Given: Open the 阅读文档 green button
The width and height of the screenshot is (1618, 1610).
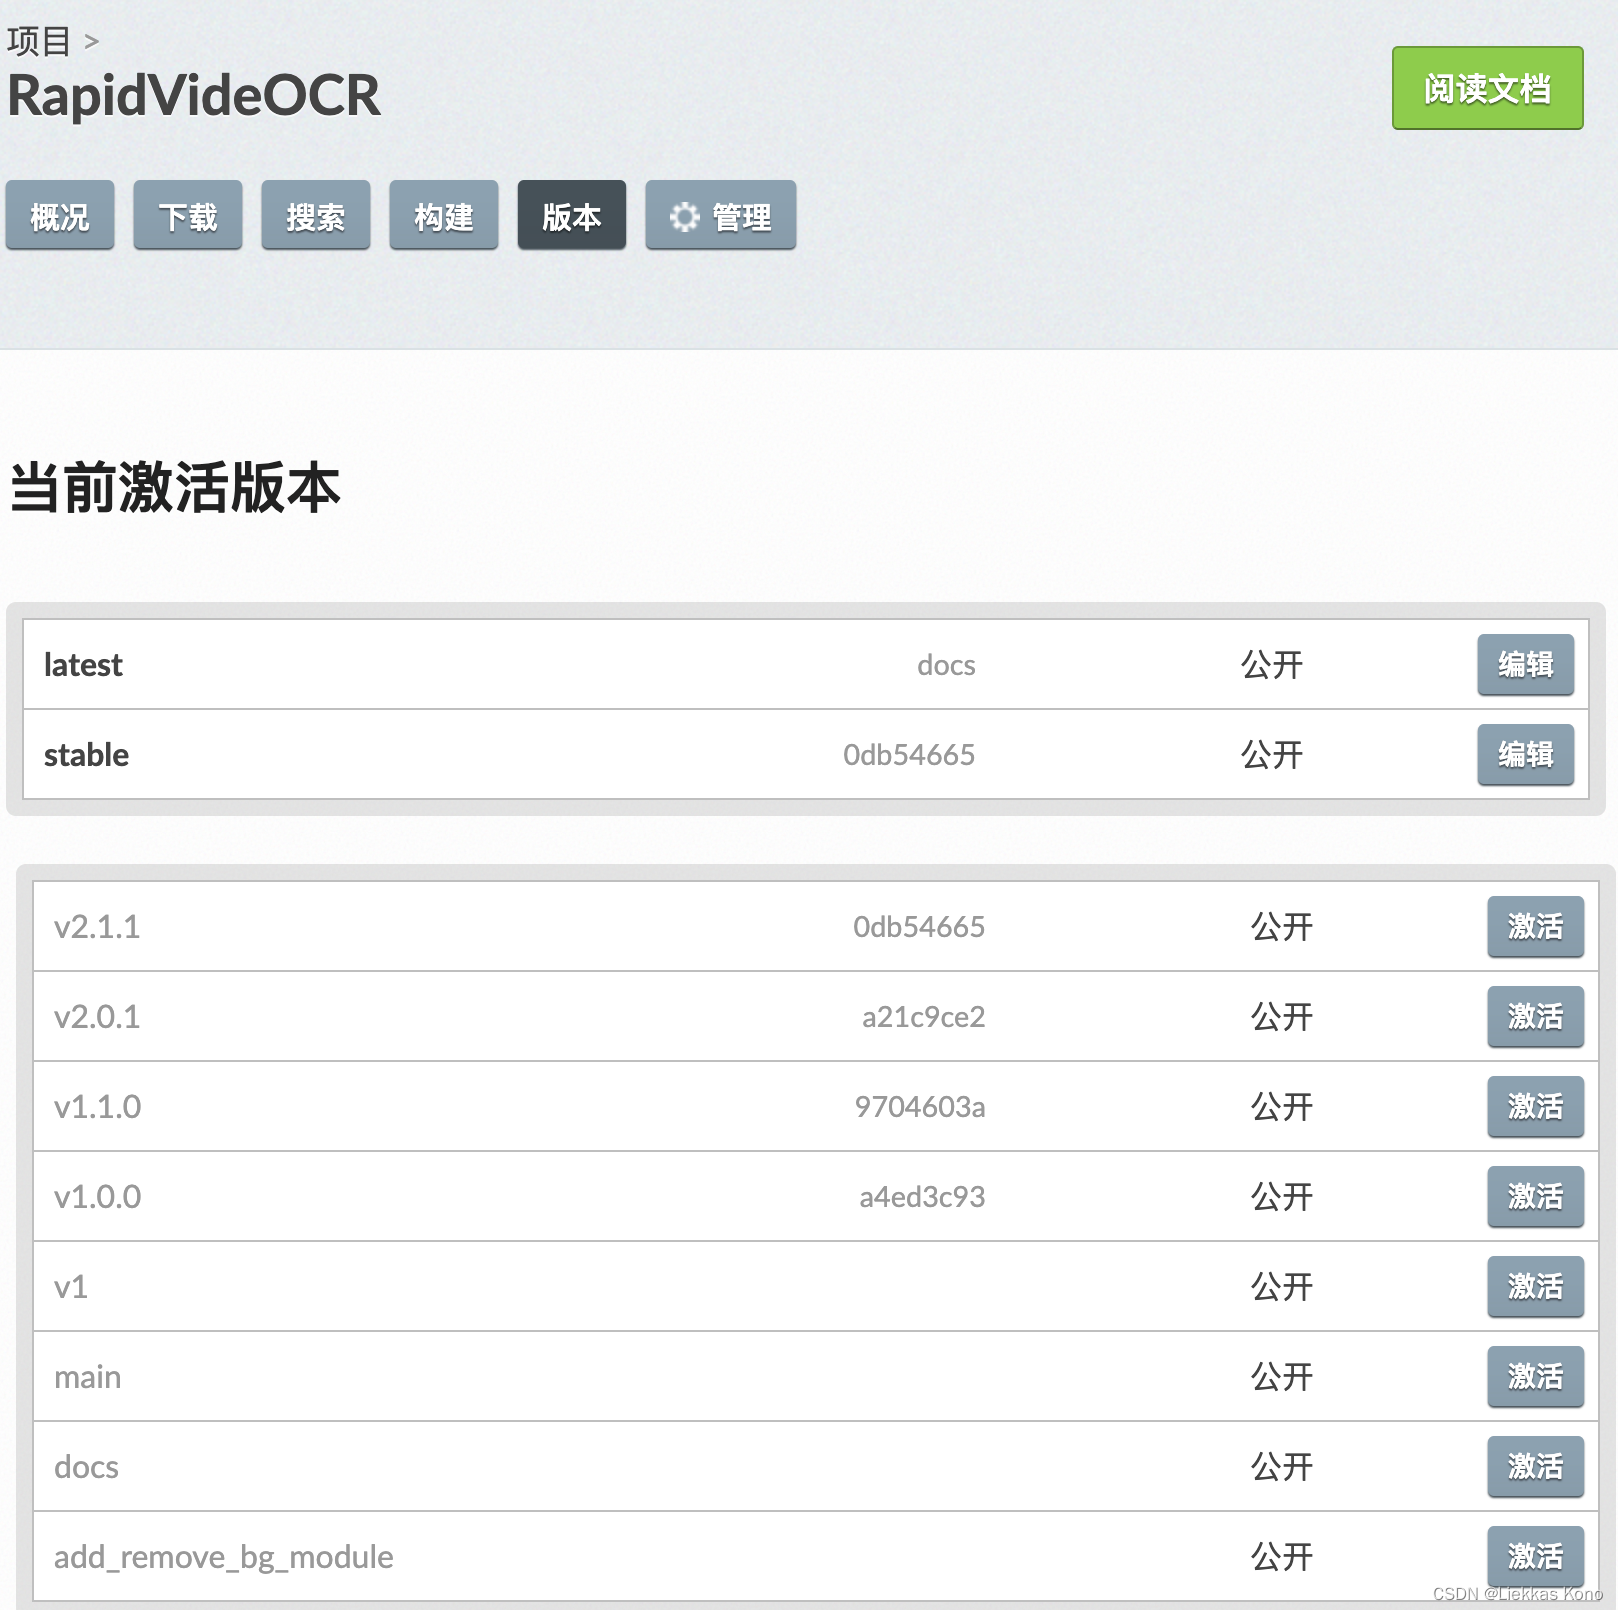Looking at the screenshot, I should click(x=1486, y=89).
